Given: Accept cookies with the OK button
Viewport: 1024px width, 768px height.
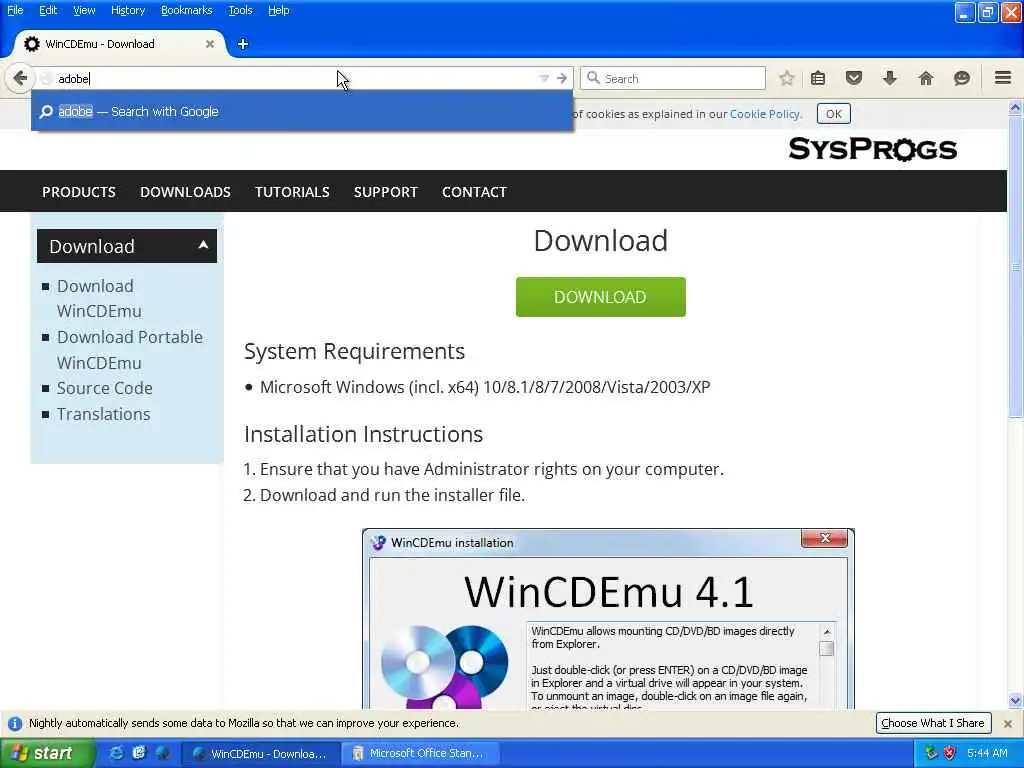Looking at the screenshot, I should pos(833,114).
